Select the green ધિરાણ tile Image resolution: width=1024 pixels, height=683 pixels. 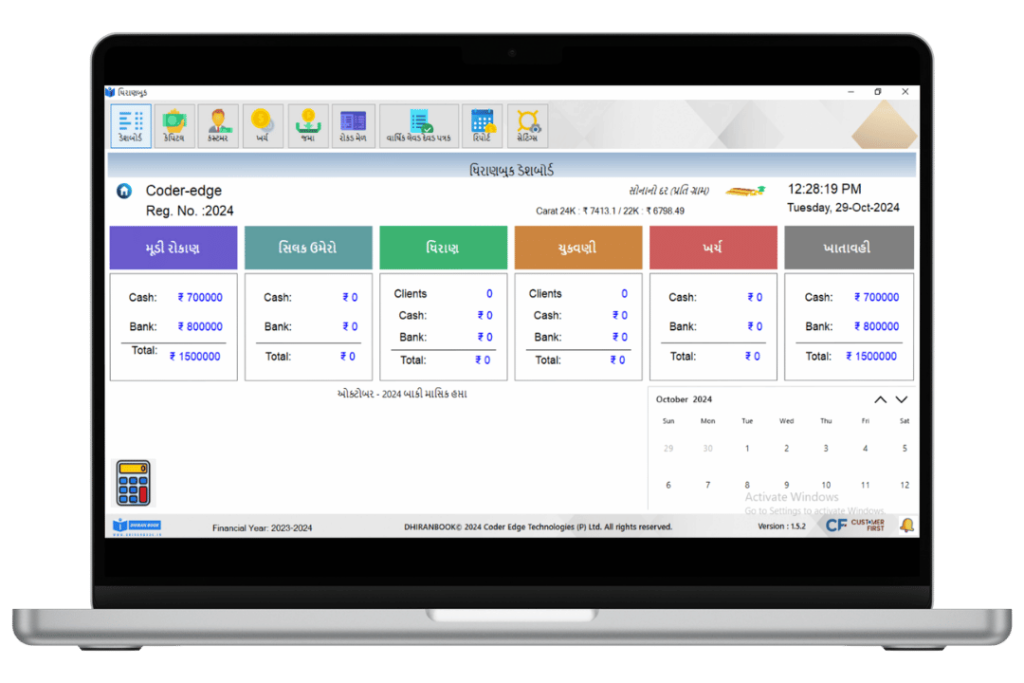(x=443, y=247)
